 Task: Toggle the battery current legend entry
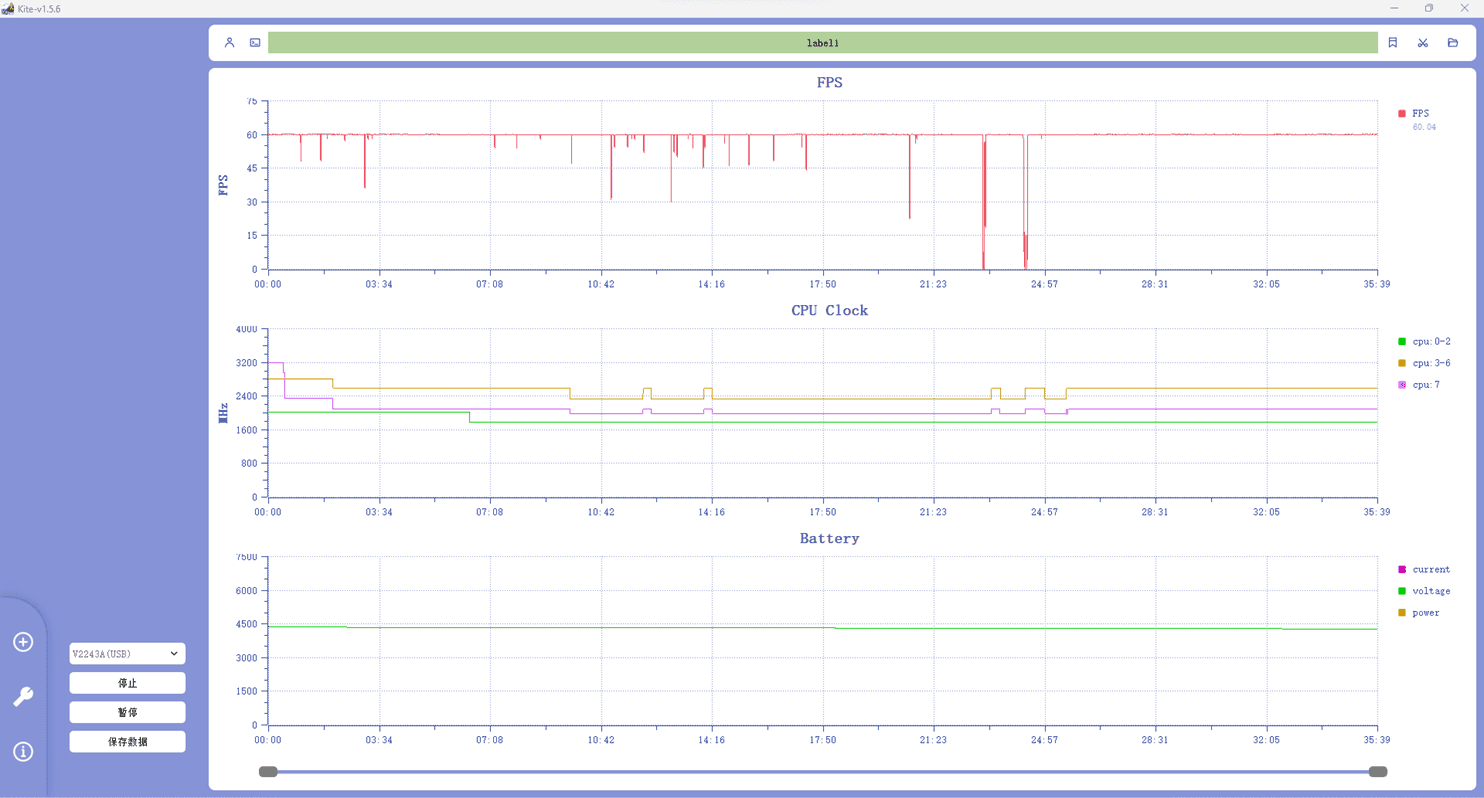1424,570
